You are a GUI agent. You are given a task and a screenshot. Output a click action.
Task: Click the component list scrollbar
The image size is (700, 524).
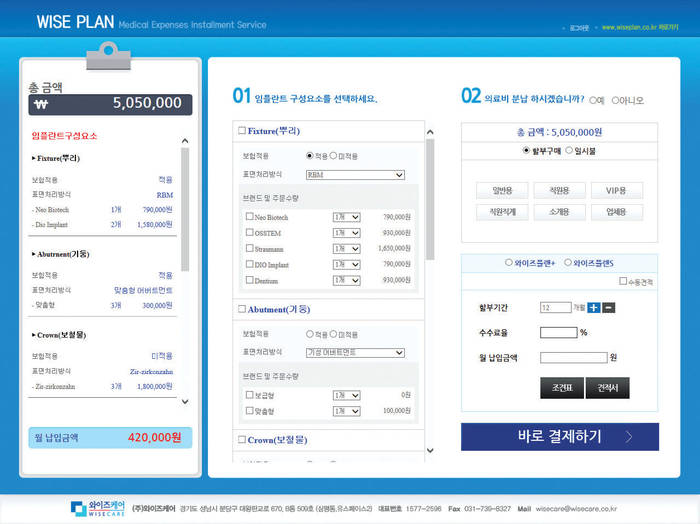pyautogui.click(x=184, y=210)
